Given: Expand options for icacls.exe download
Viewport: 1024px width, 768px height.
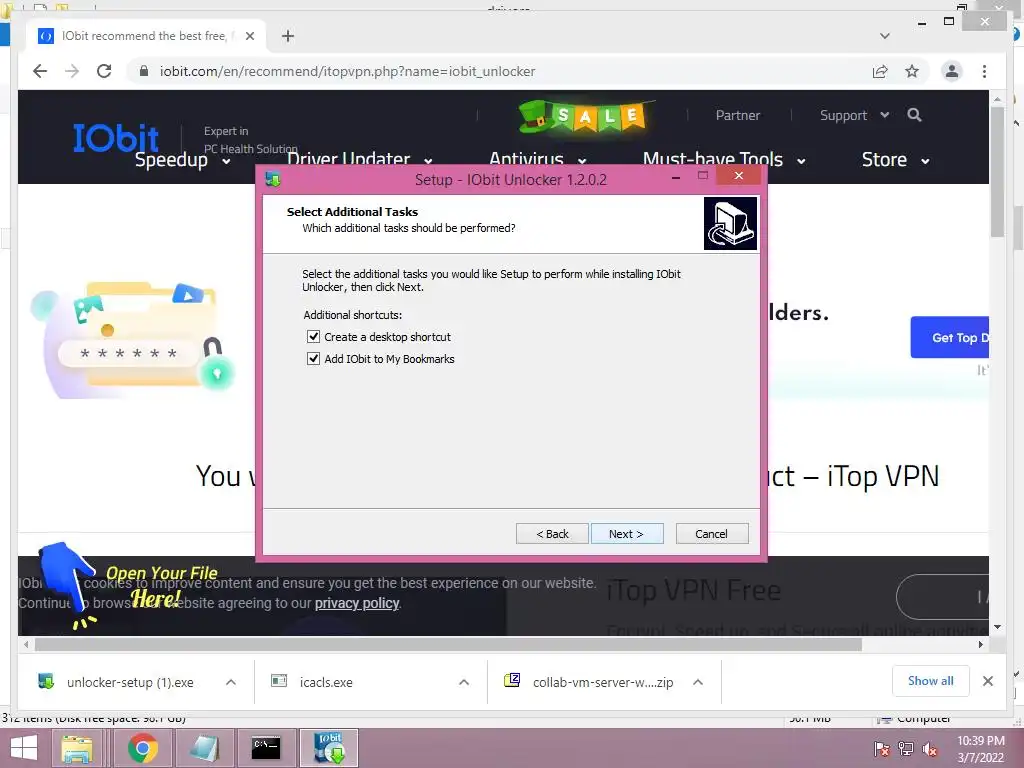Looking at the screenshot, I should (464, 682).
